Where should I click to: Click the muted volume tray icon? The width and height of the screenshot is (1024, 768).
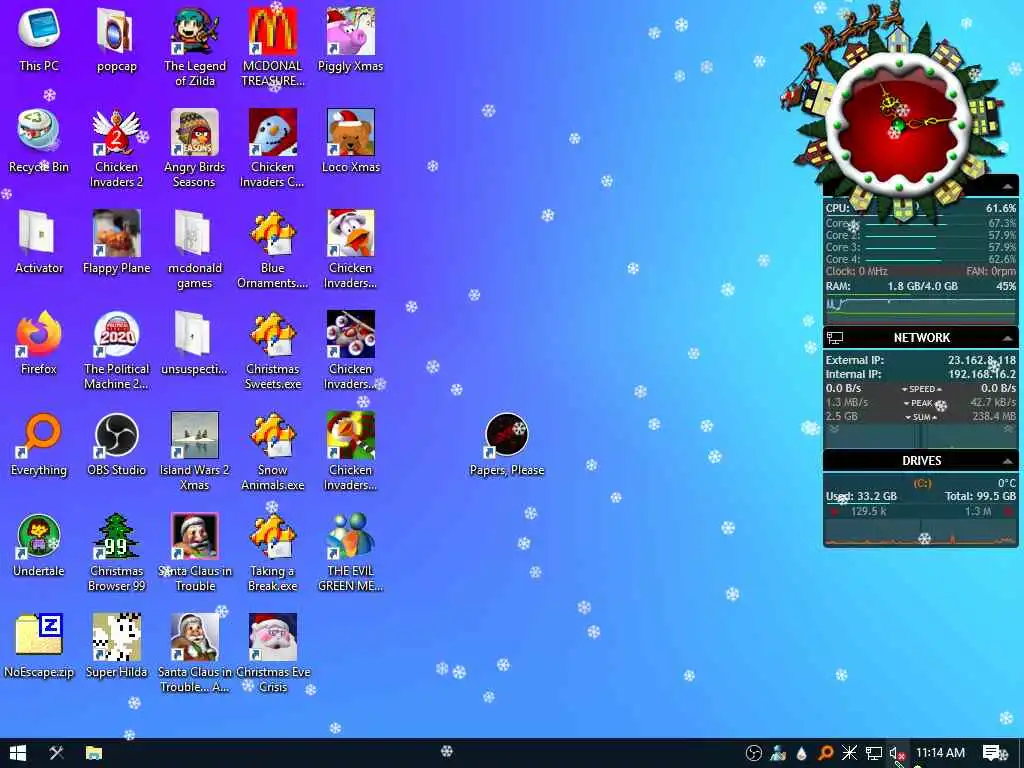897,753
